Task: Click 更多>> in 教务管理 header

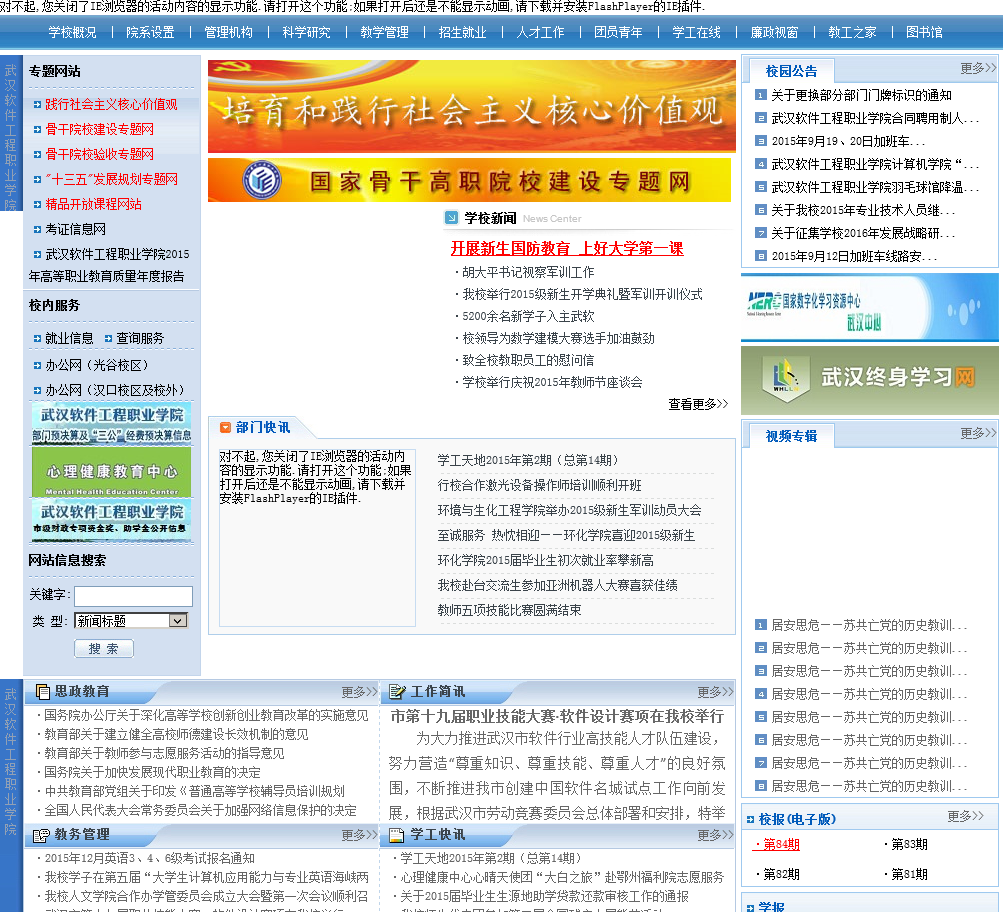Action: (359, 835)
